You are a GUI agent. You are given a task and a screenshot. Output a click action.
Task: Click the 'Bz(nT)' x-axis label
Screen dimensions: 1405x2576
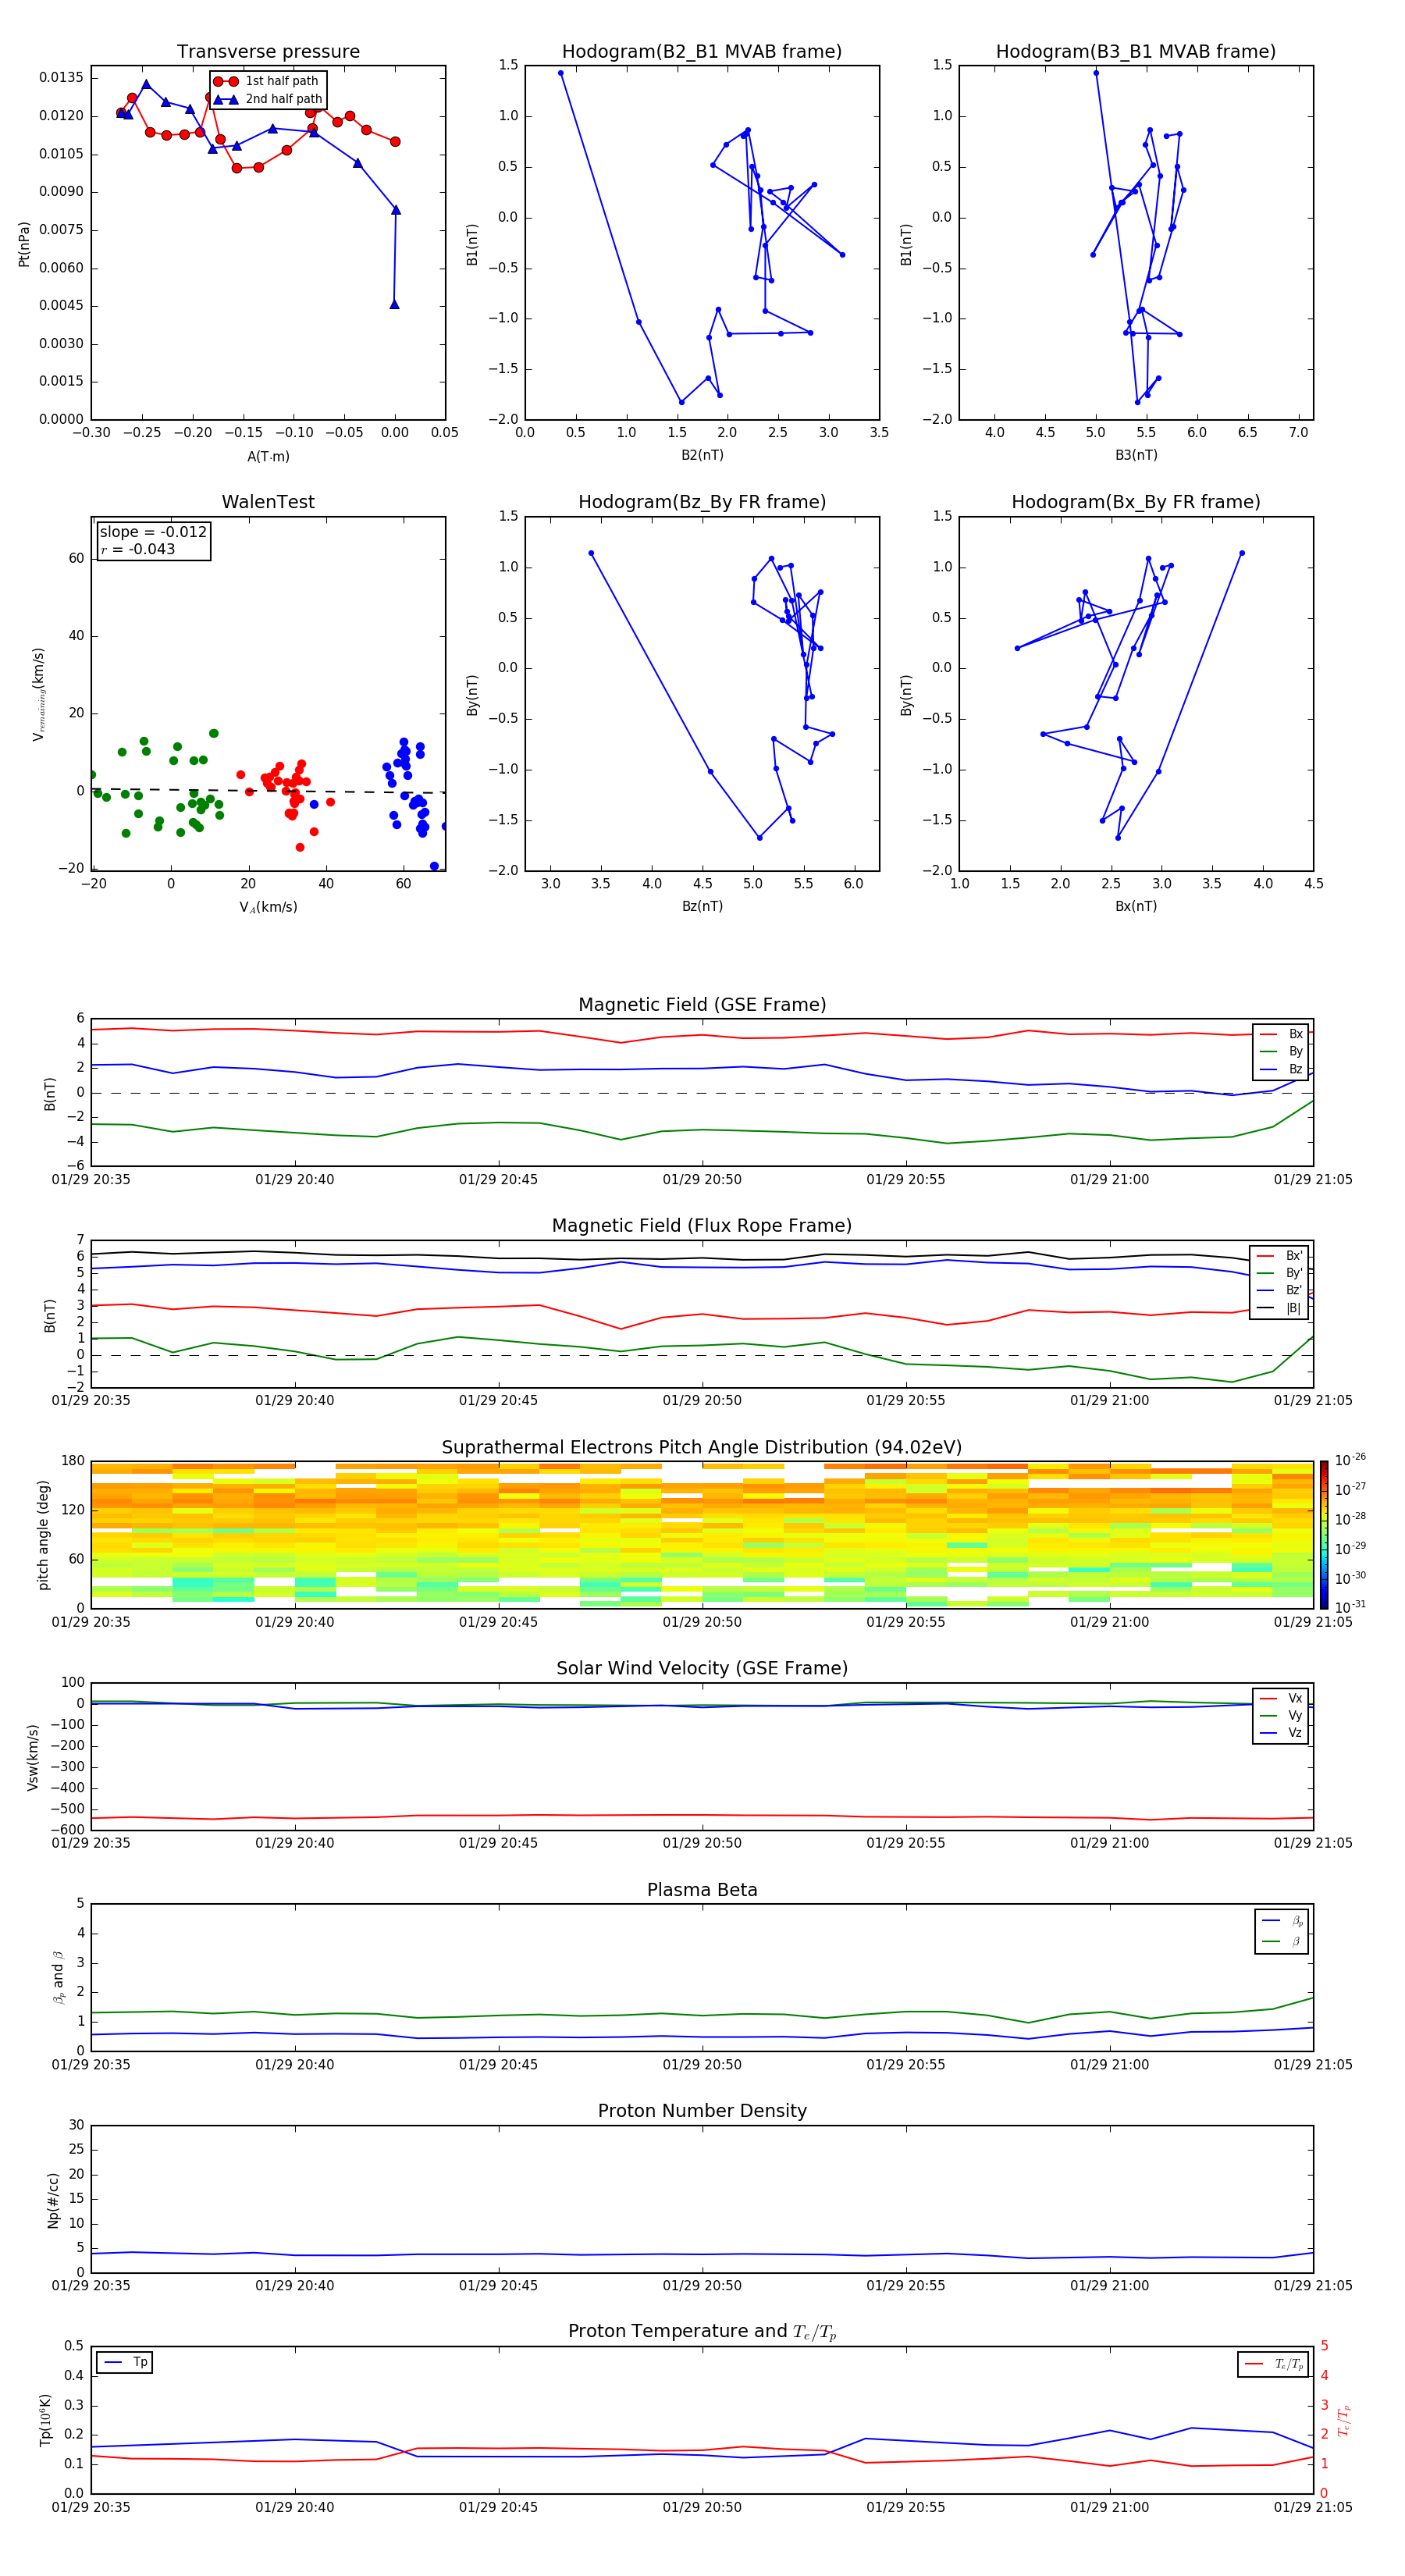[702, 906]
